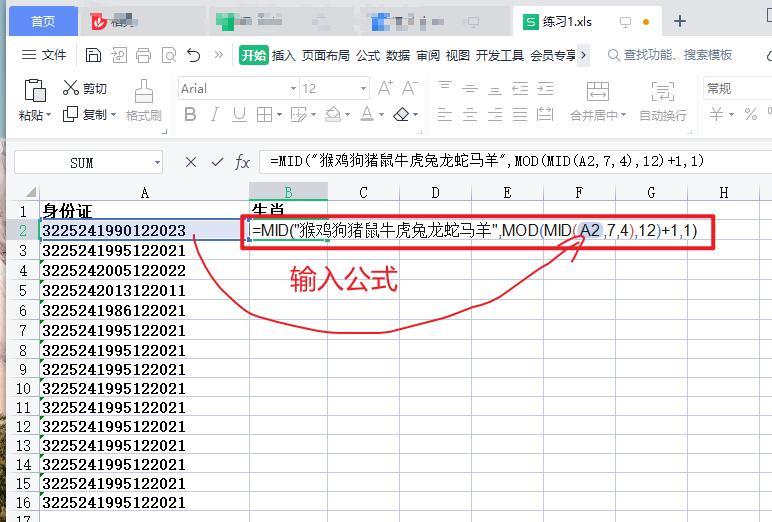
Task: Copy selection with 复制 button
Action: (89, 114)
